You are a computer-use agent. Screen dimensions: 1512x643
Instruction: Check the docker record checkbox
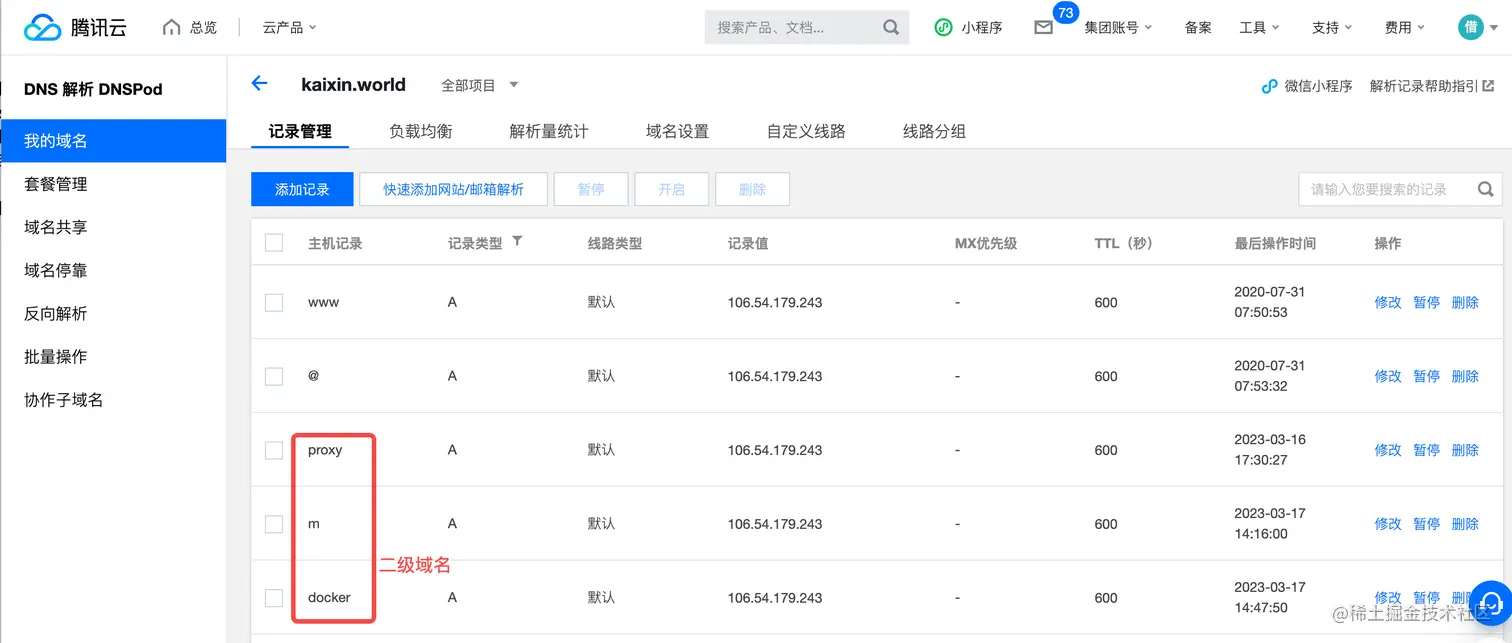click(x=274, y=597)
